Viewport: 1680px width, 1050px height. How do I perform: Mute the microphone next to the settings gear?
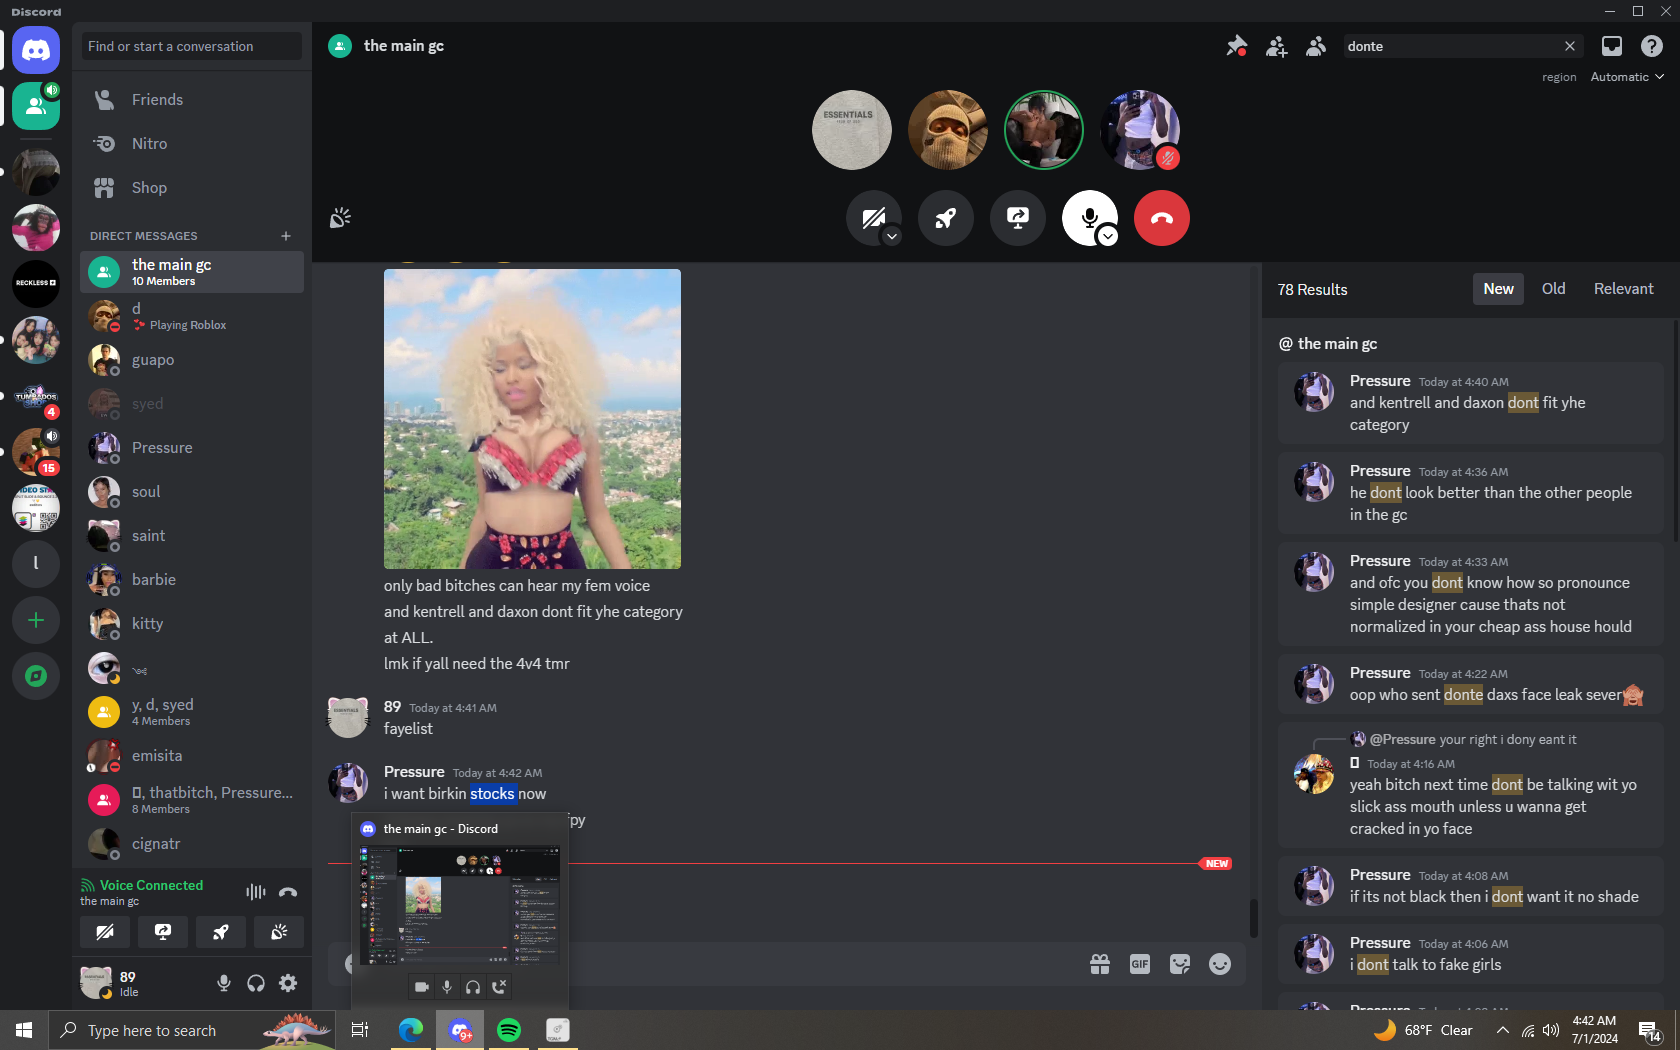(224, 983)
